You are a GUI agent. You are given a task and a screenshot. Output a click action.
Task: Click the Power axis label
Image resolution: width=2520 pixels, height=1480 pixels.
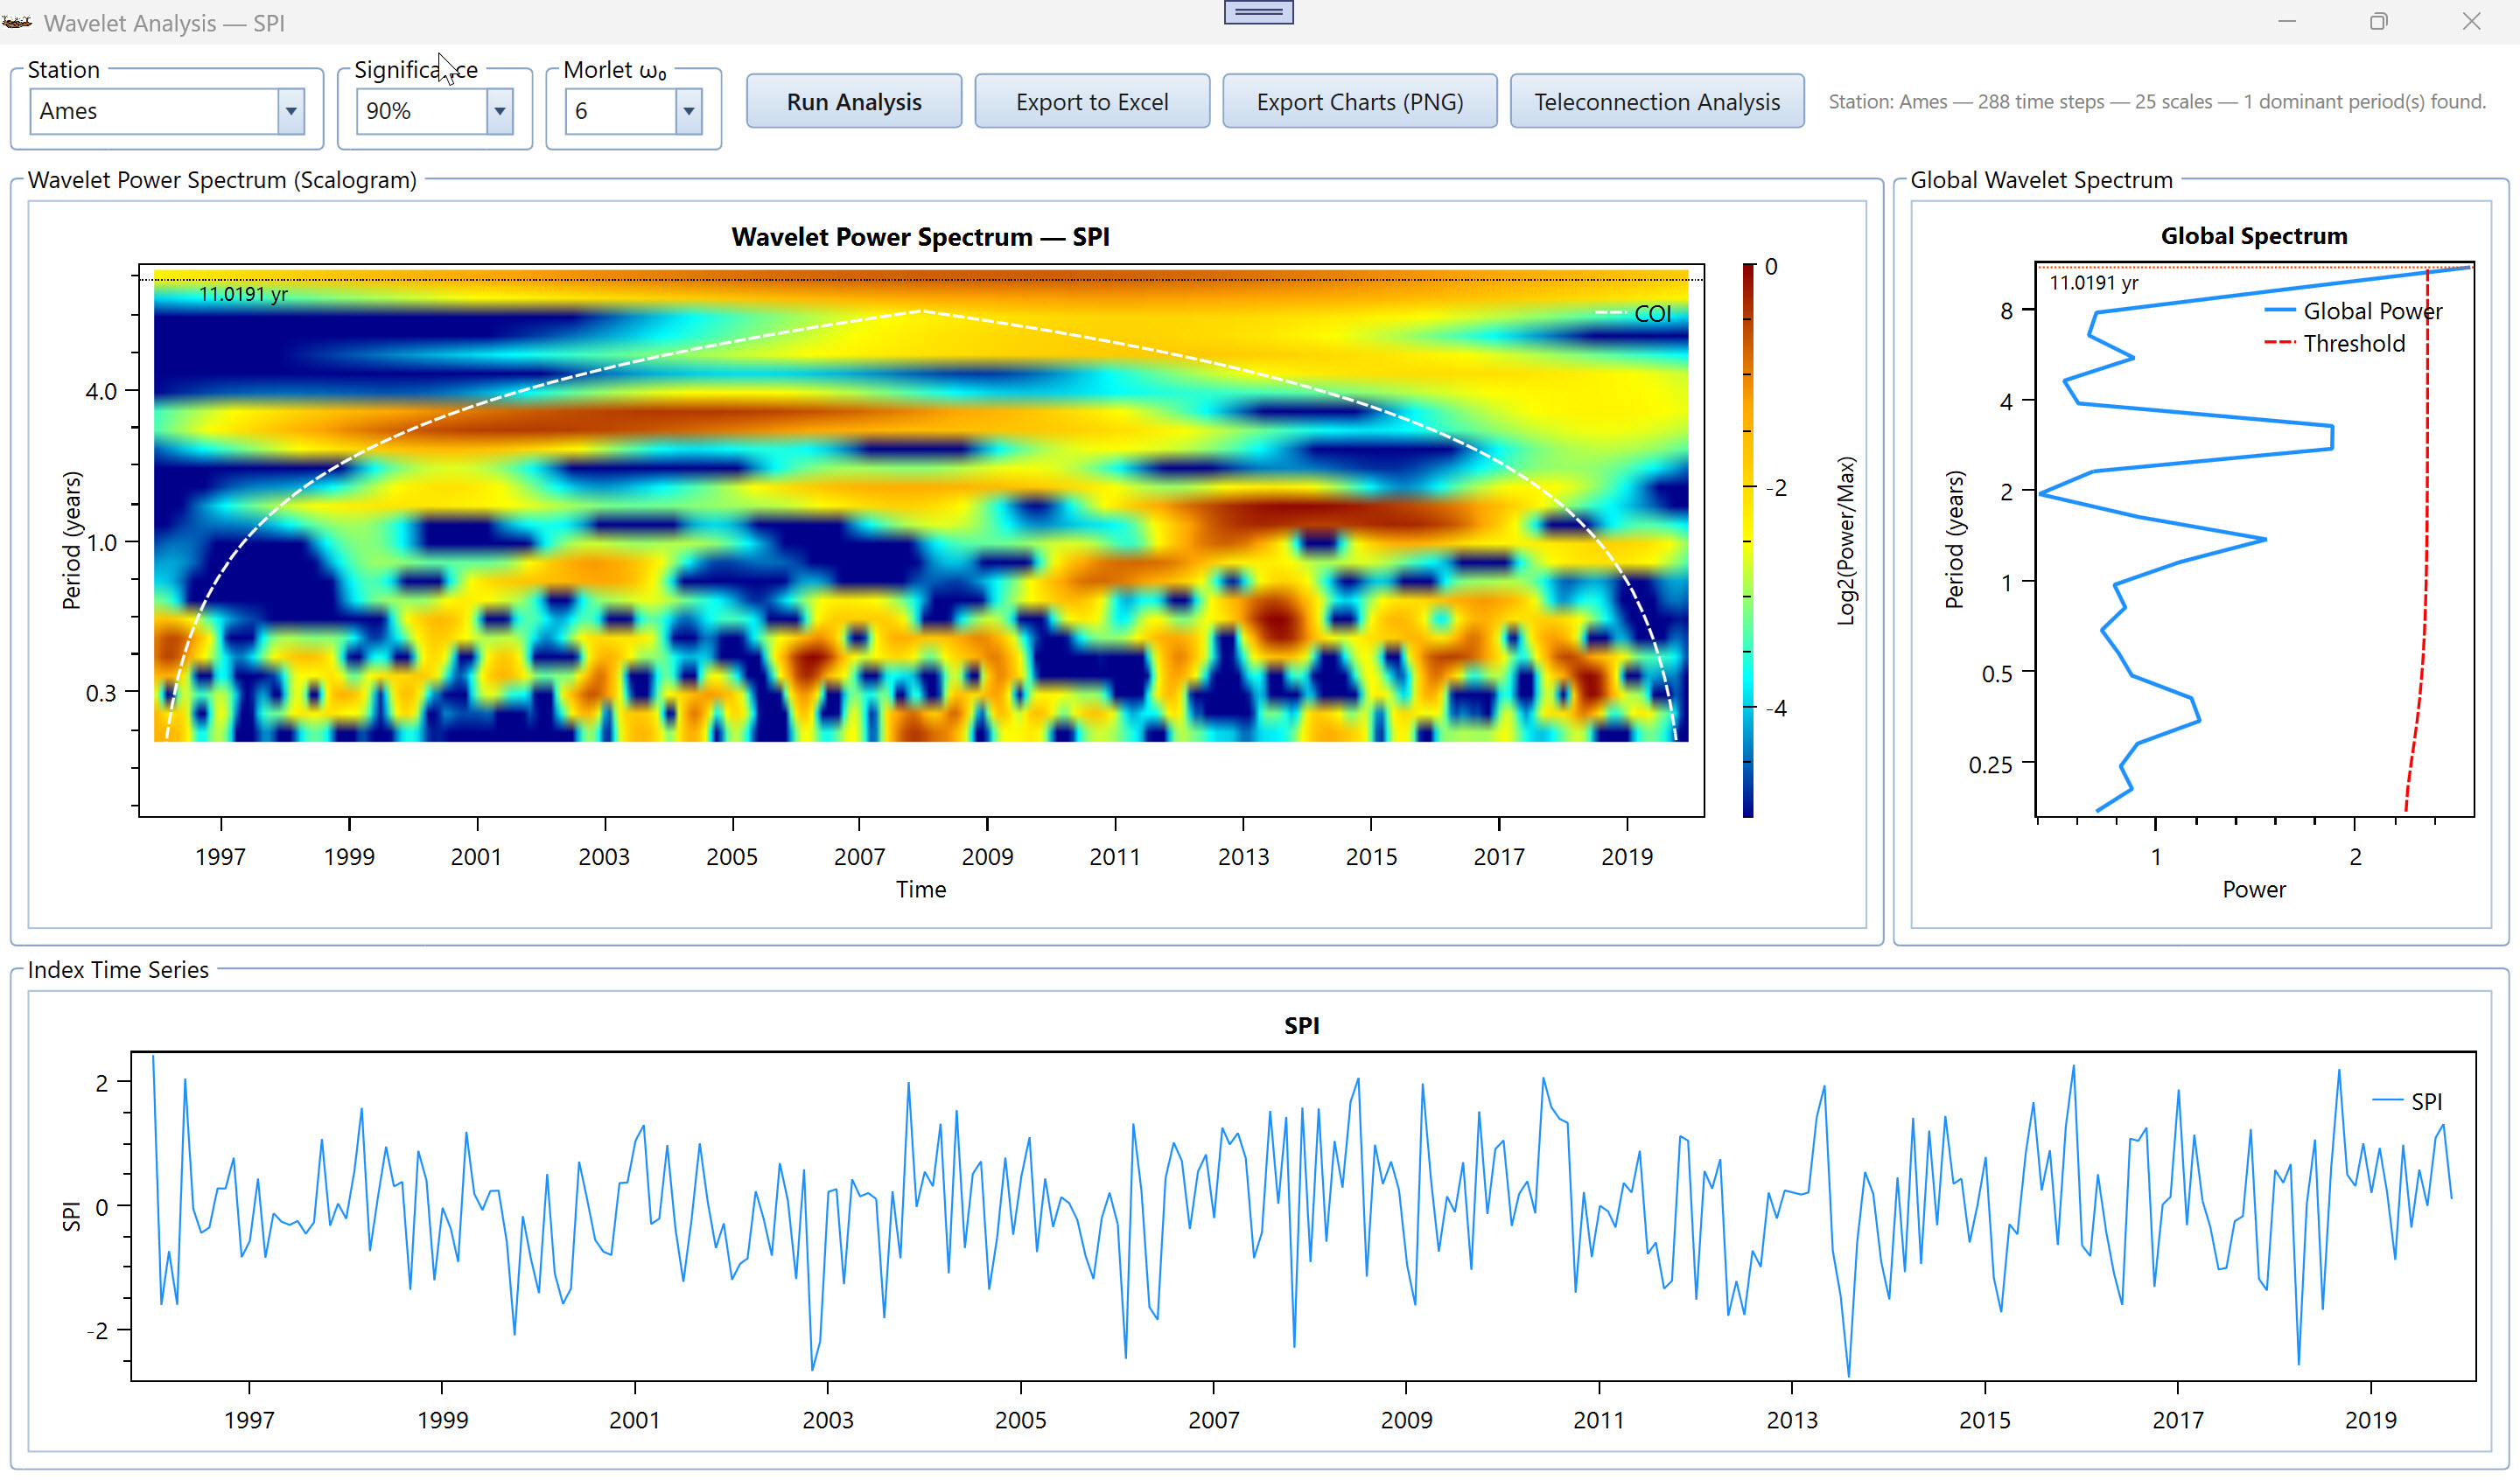point(2253,889)
